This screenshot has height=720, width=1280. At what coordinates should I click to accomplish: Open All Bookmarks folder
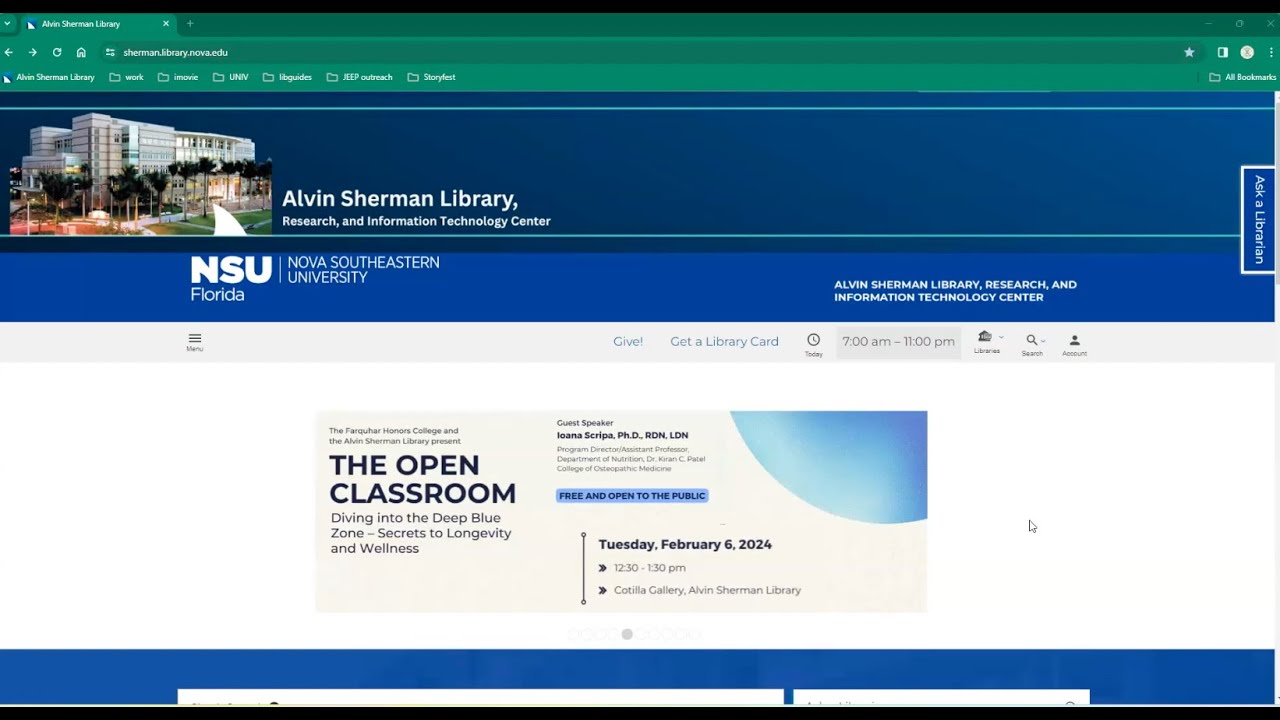coord(1242,77)
